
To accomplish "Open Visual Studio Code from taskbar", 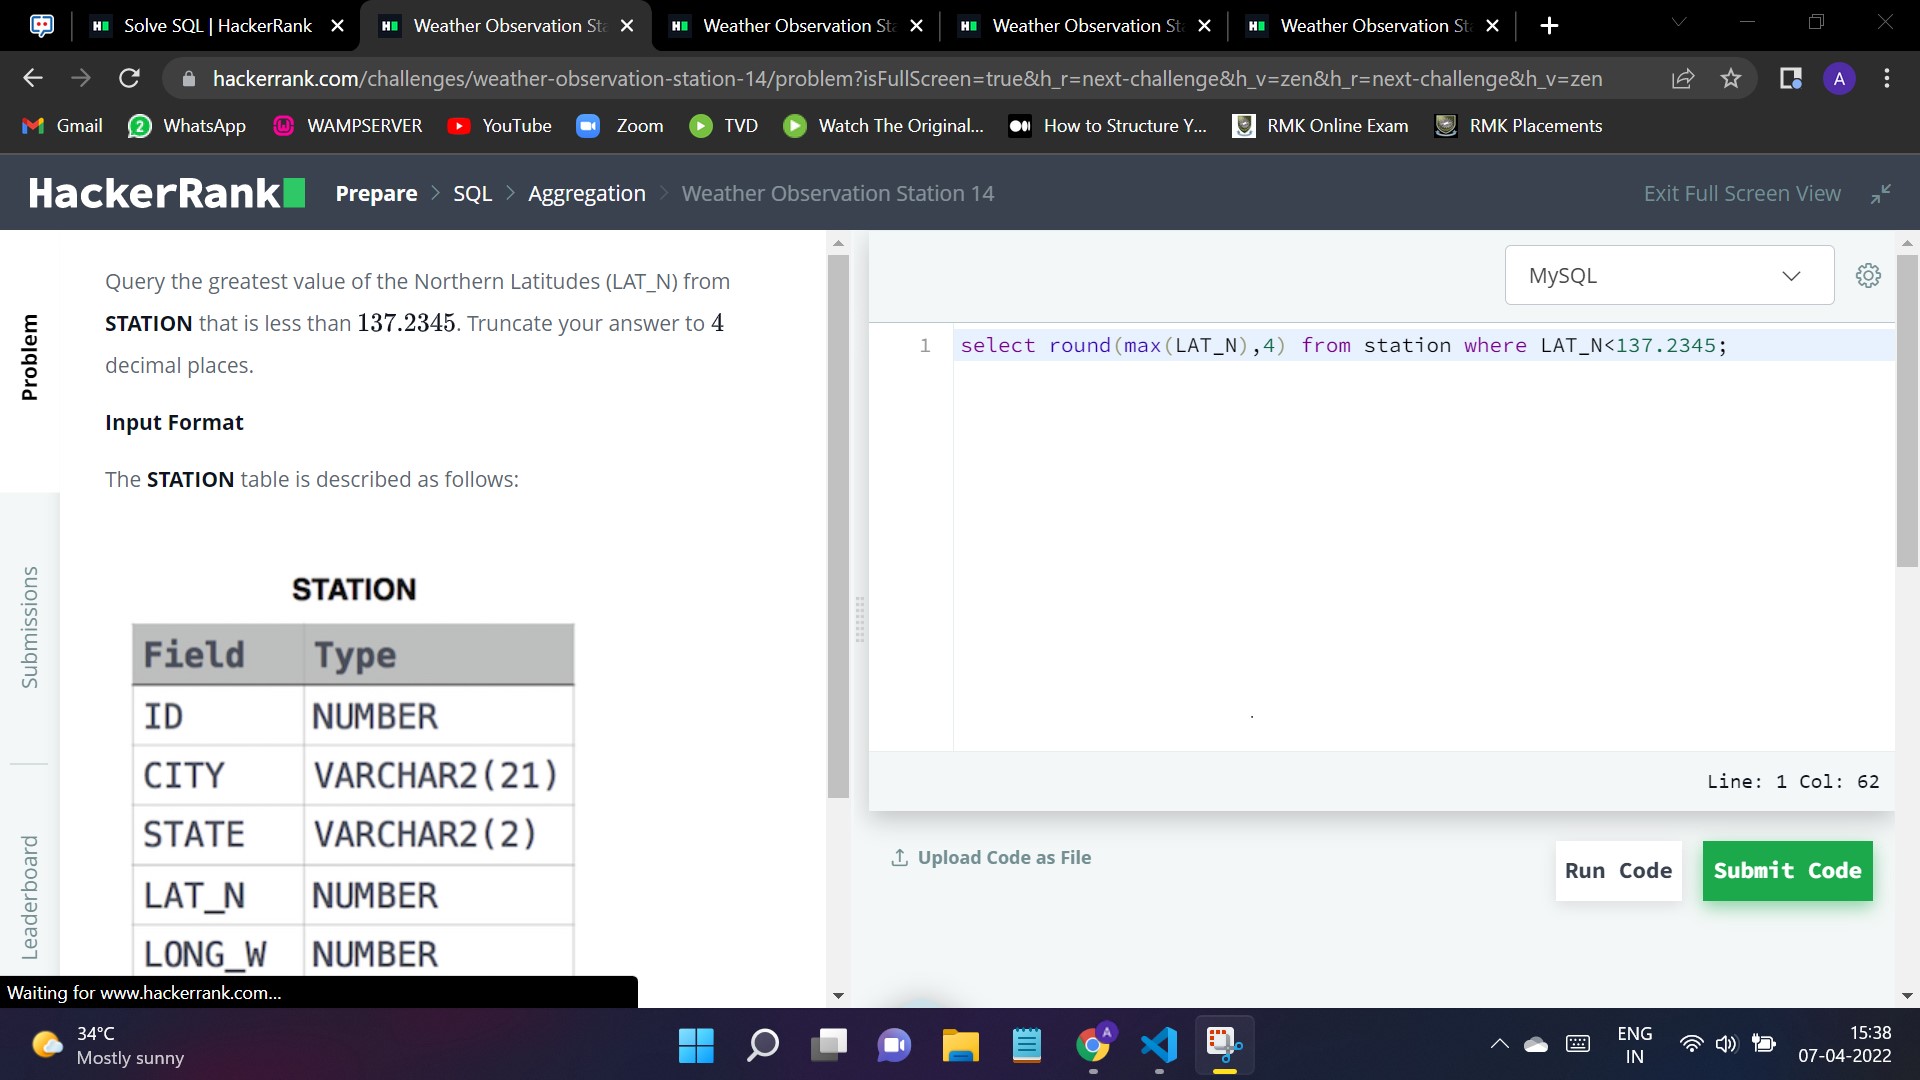I will pyautogui.click(x=1159, y=1045).
